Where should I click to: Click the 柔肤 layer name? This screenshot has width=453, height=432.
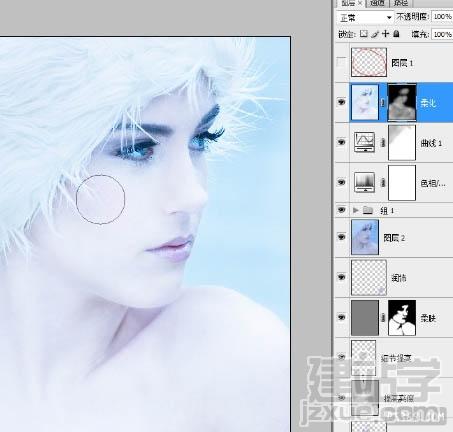pos(428,318)
